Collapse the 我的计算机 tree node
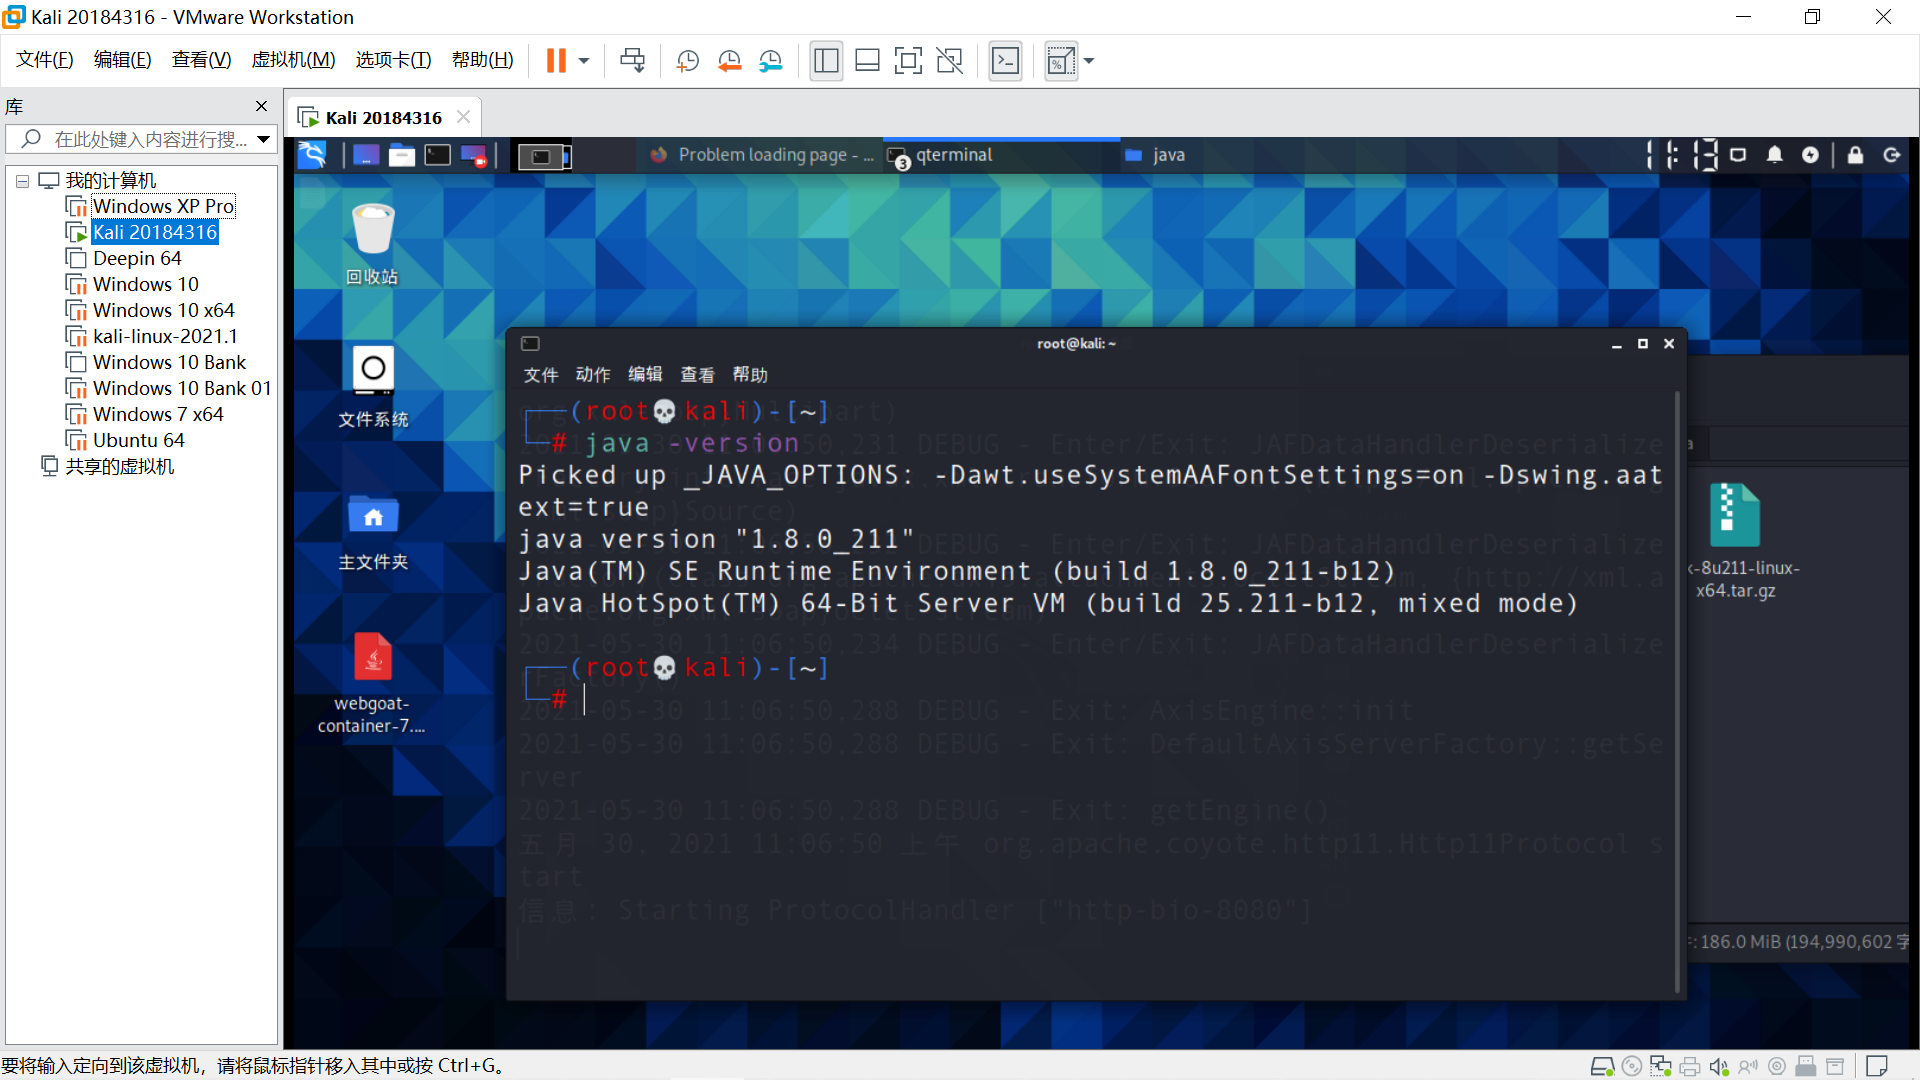This screenshot has height=1080, width=1920. click(22, 181)
